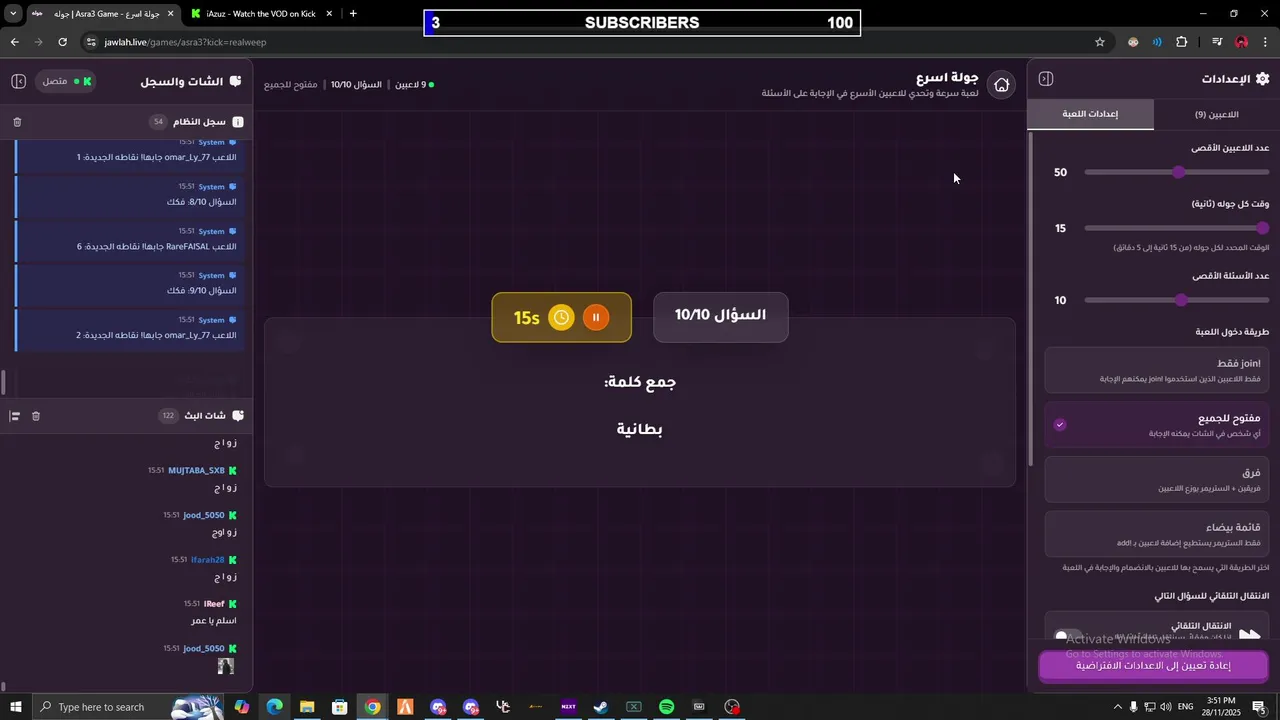Image resolution: width=1280 pixels, height=720 pixels.
Task: Open the Chrome three-dot menu
Action: [x=1266, y=42]
